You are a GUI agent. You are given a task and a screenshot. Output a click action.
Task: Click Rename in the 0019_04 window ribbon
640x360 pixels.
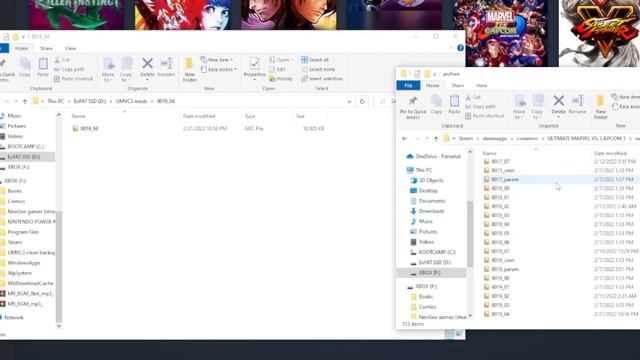166,67
